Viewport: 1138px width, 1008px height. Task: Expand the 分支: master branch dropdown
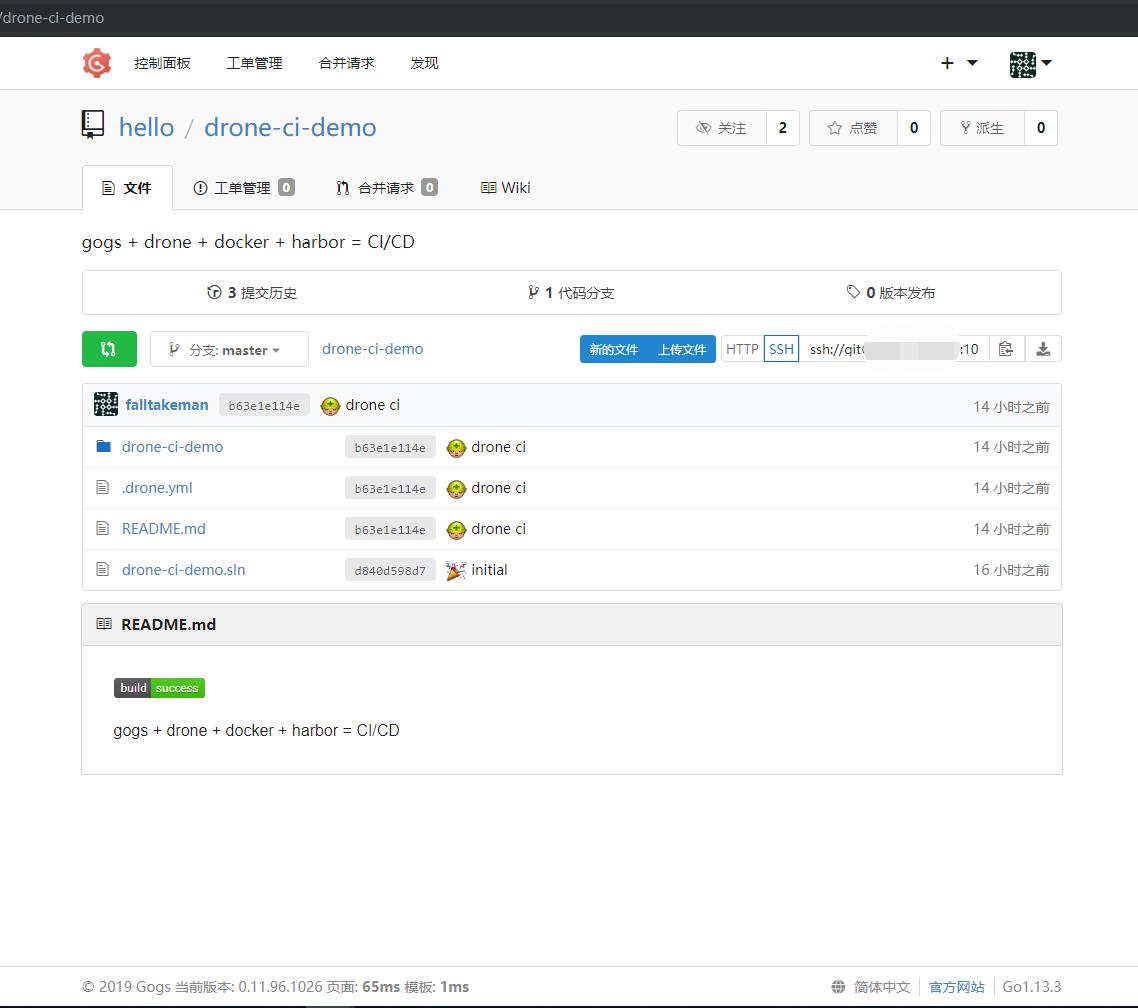coord(229,349)
